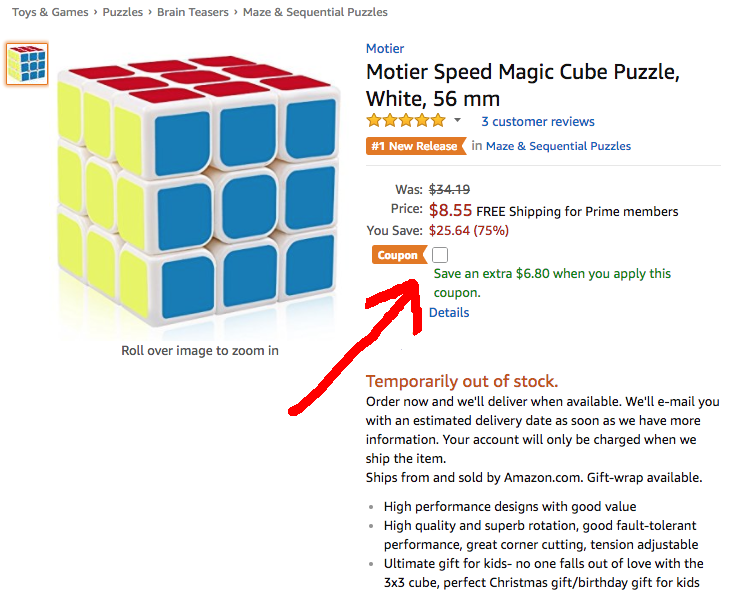Open the 3 customer reviews link
733x603 pixels.
[538, 122]
